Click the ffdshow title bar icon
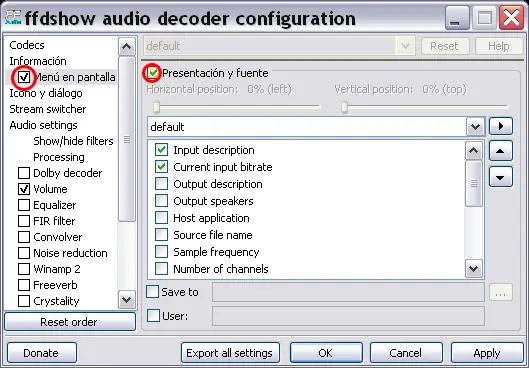Viewport: 529px width, 368px height. (13, 18)
